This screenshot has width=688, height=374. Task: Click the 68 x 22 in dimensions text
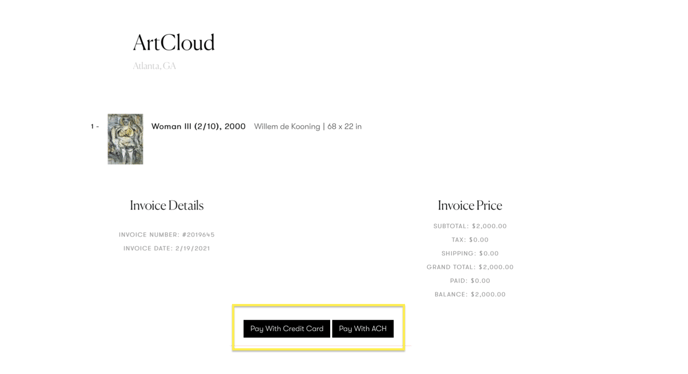tap(344, 126)
